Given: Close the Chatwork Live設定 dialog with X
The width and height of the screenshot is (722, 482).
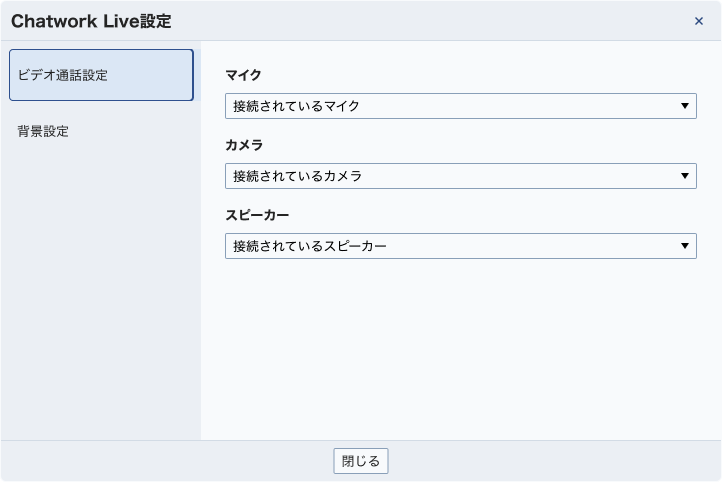Looking at the screenshot, I should coord(699,21).
